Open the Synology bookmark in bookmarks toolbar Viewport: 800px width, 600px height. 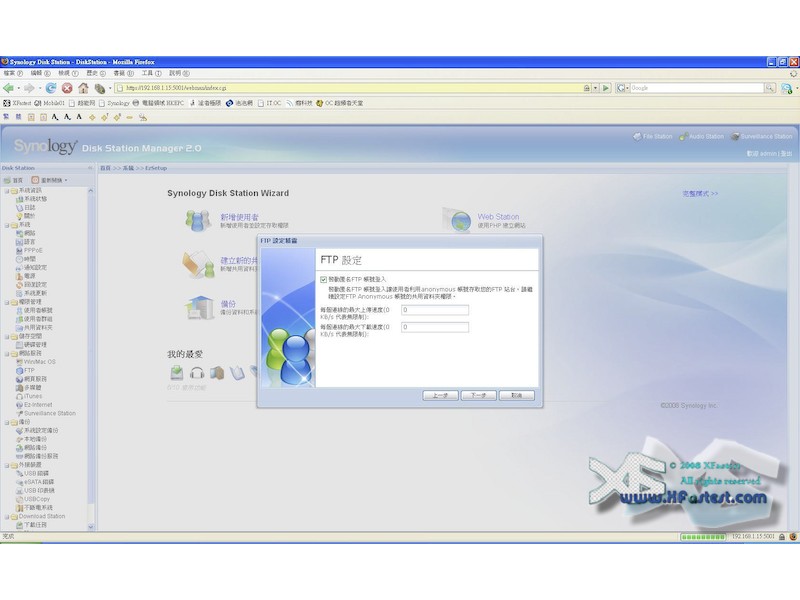click(114, 103)
